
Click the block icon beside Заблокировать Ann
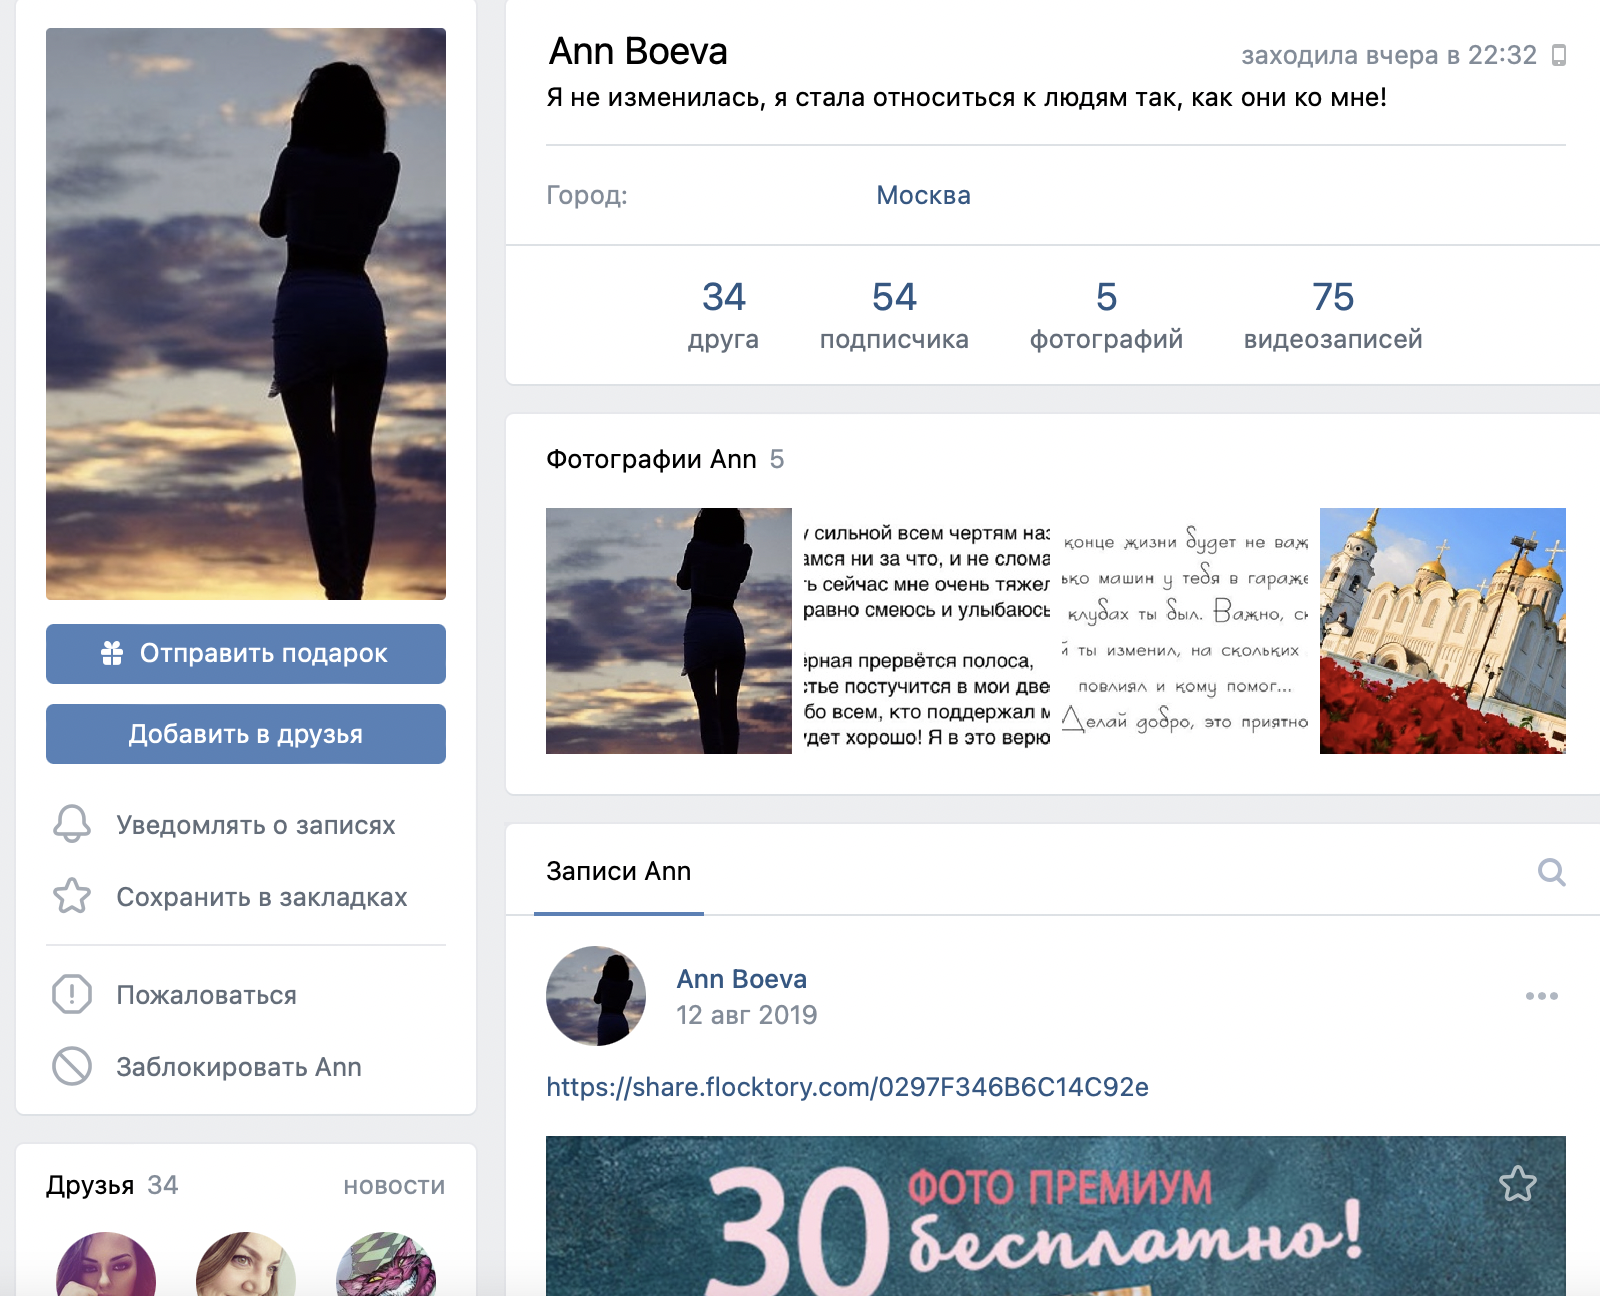coord(70,1067)
